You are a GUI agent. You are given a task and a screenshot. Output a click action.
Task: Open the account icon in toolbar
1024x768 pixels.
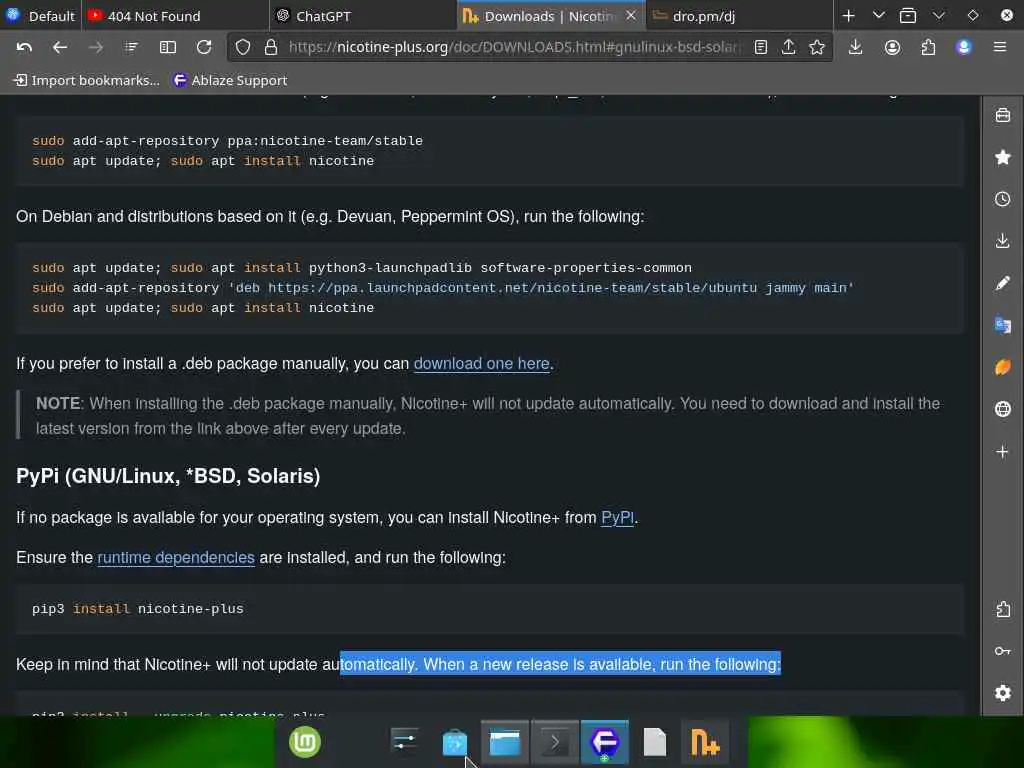point(892,47)
